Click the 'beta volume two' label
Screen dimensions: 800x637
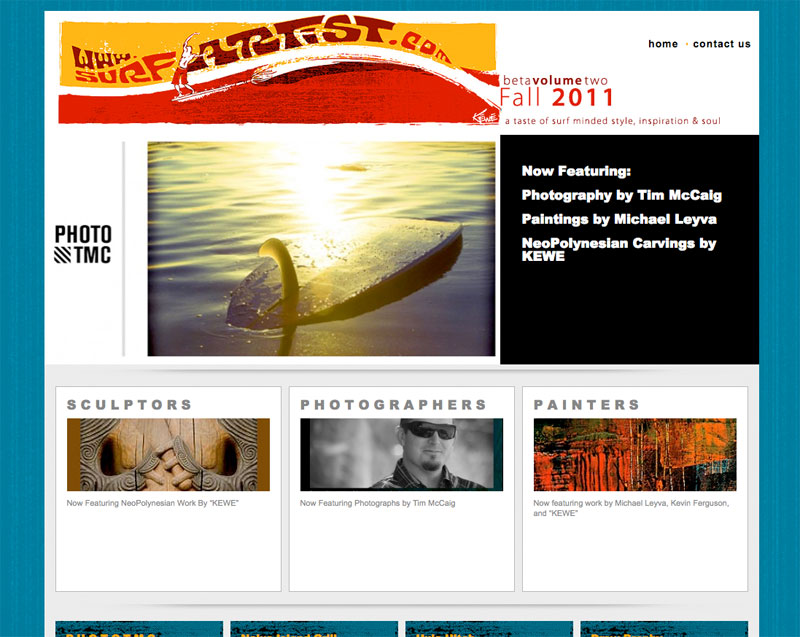pyautogui.click(x=555, y=80)
